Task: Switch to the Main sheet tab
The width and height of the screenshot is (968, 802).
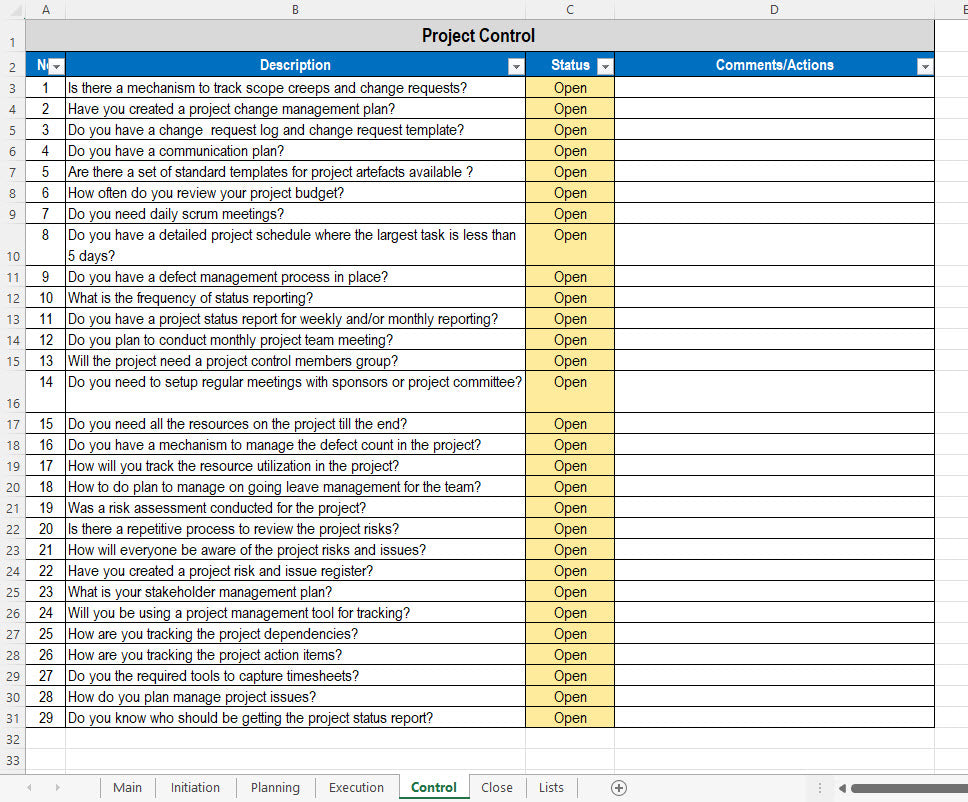Action: point(127,787)
